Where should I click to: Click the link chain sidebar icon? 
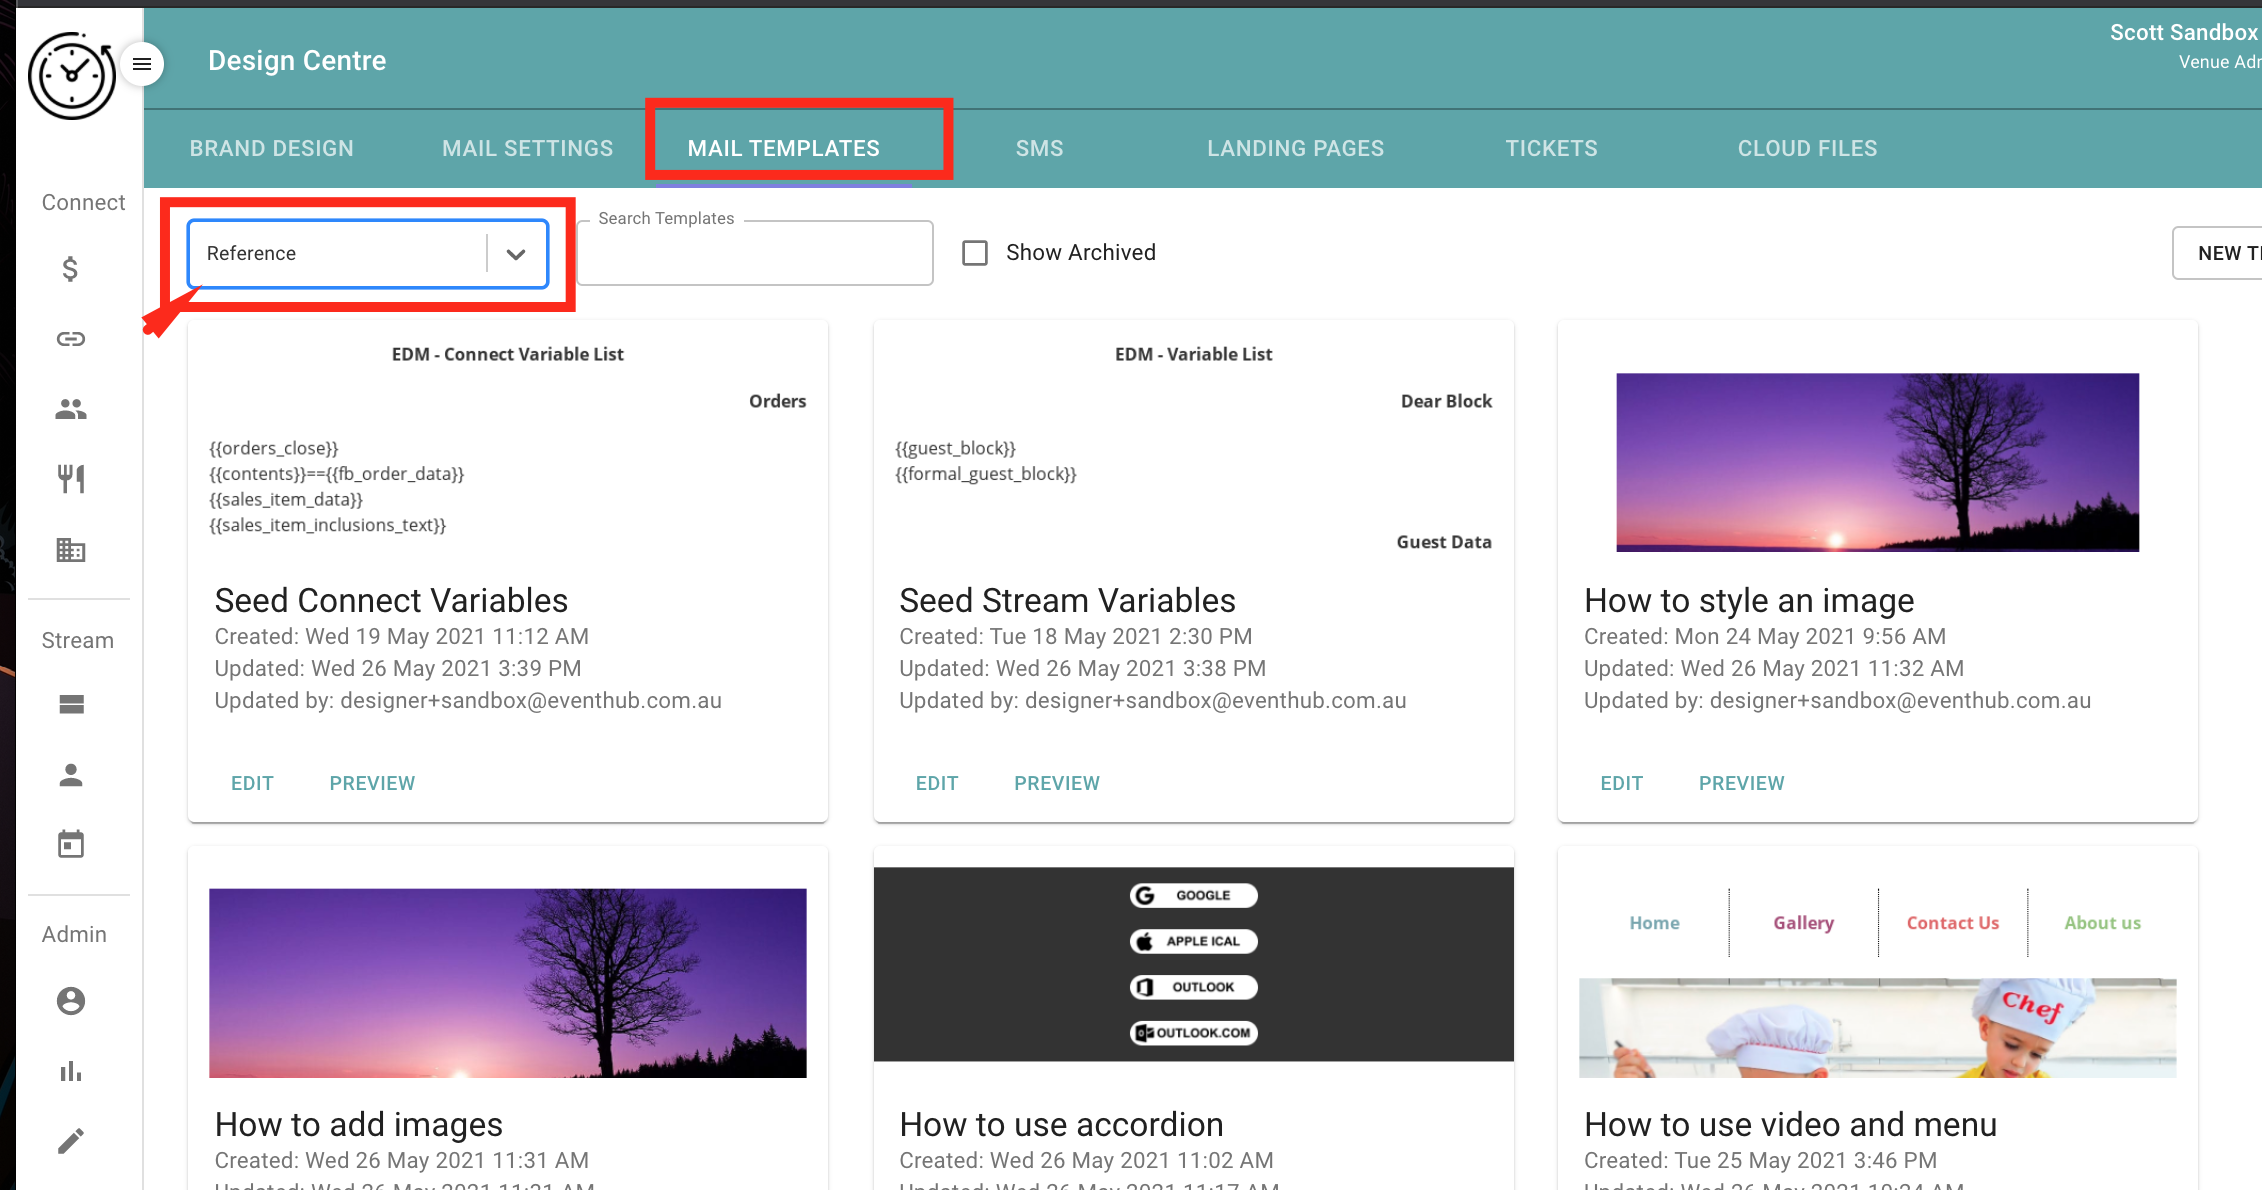pos(70,339)
